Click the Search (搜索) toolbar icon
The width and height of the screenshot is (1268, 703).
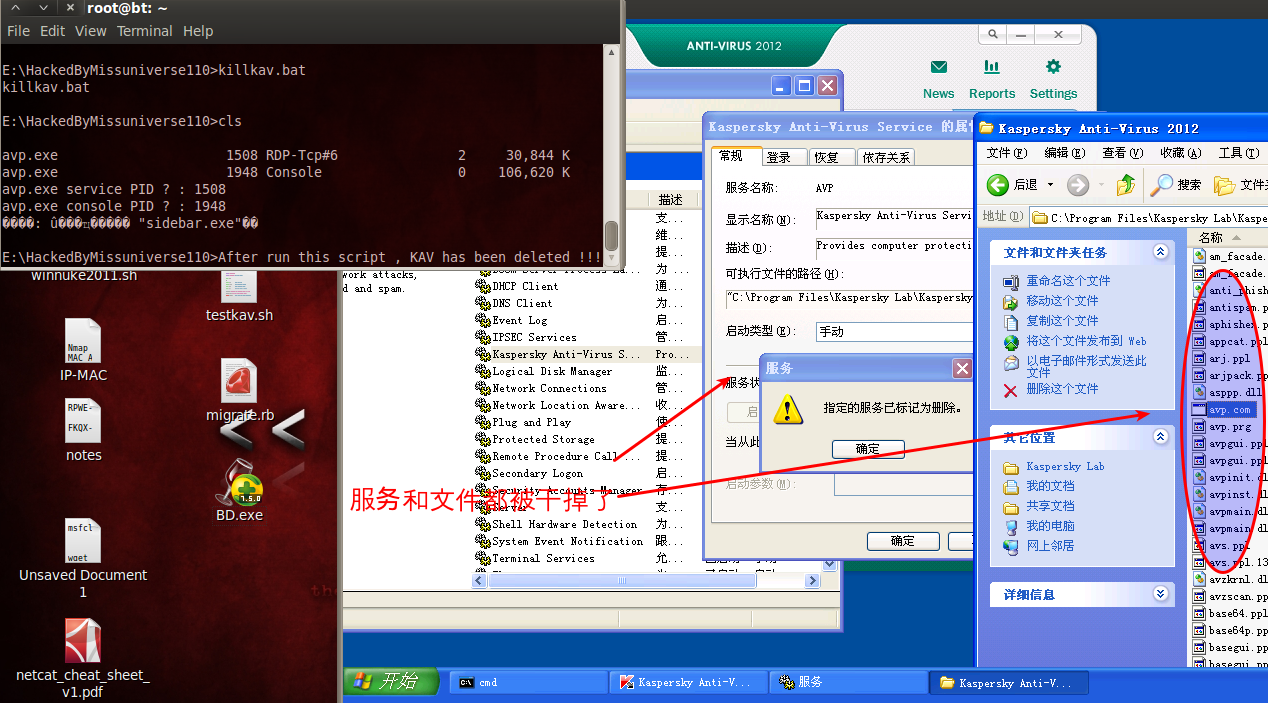[x=1175, y=185]
